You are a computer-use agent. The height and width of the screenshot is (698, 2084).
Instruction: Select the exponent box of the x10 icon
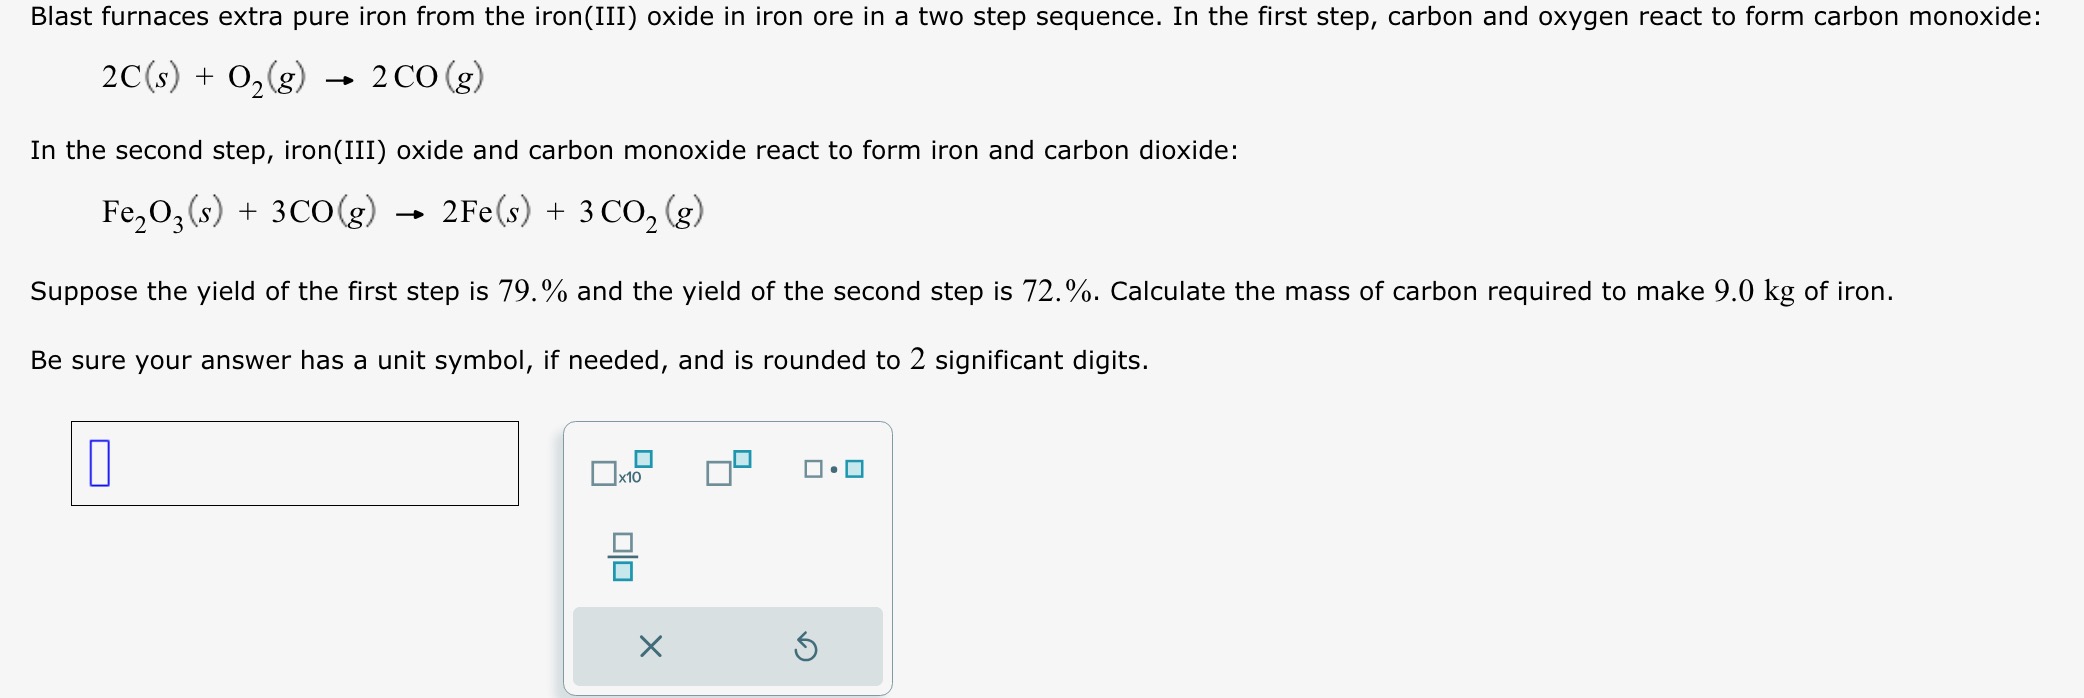pyautogui.click(x=644, y=457)
